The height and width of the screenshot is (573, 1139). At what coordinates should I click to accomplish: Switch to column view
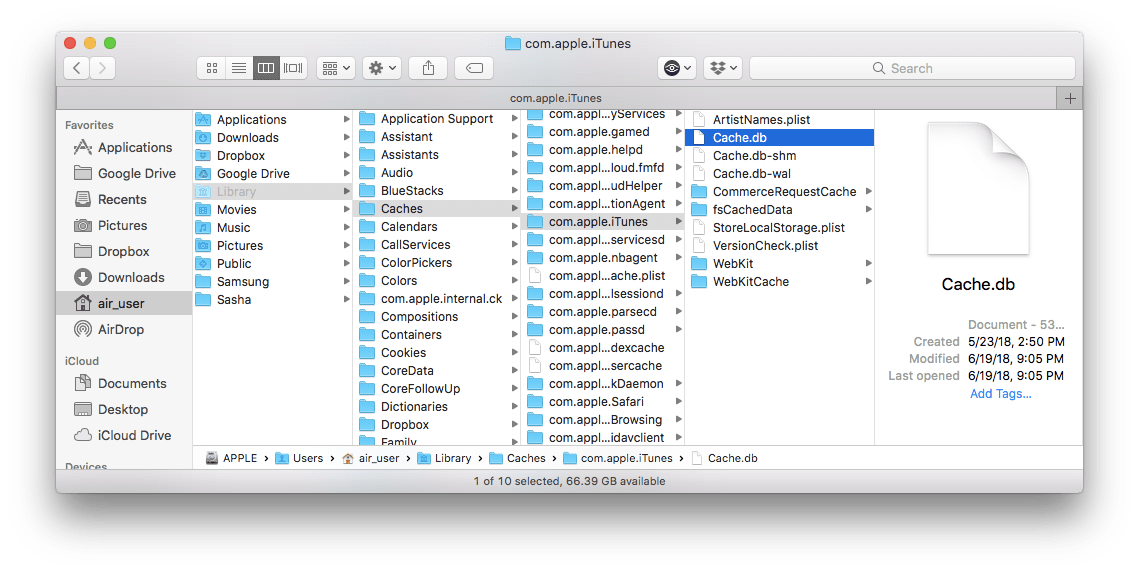(266, 68)
